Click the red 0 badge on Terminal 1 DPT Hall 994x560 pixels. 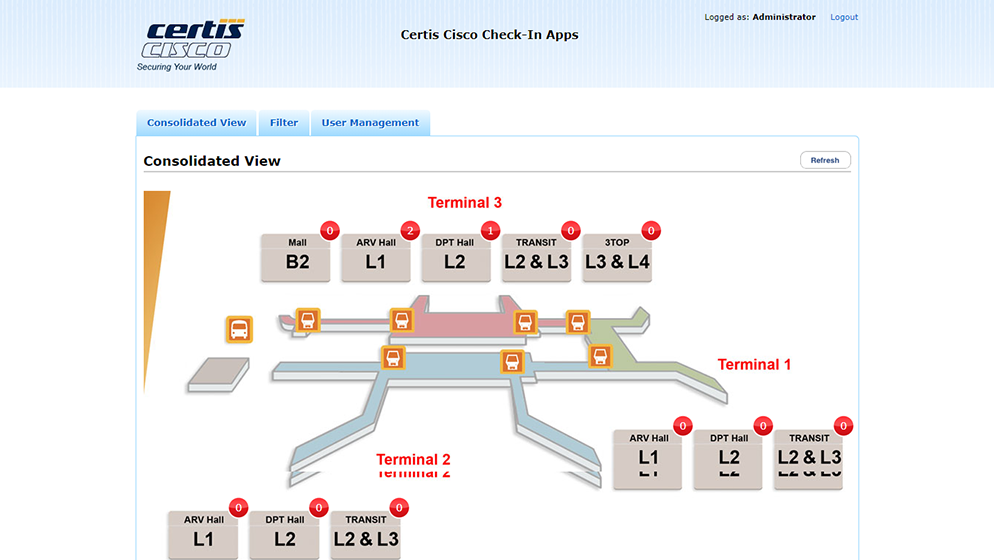(x=763, y=426)
